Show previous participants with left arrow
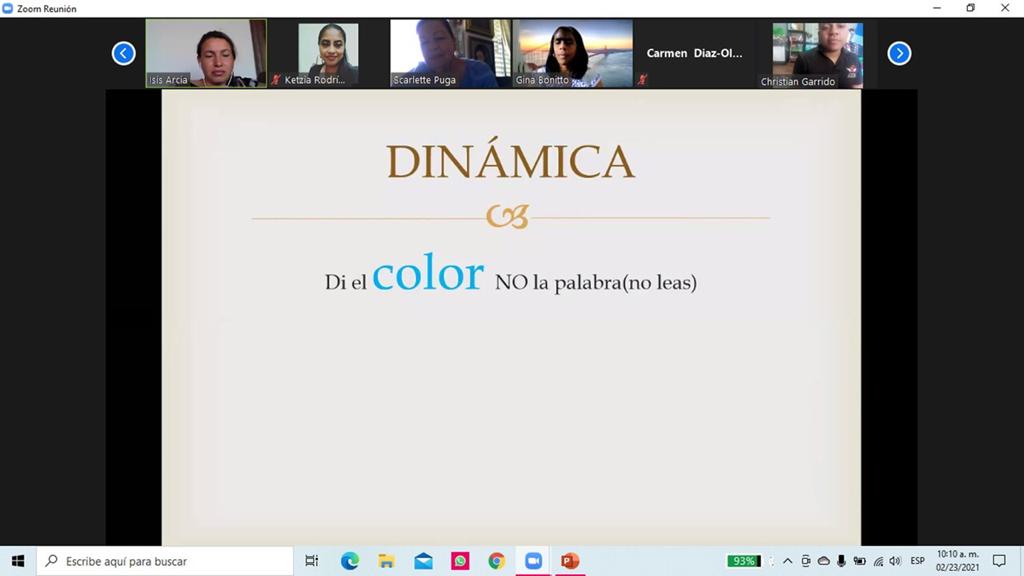Viewport: 1024px width, 576px height. [123, 54]
